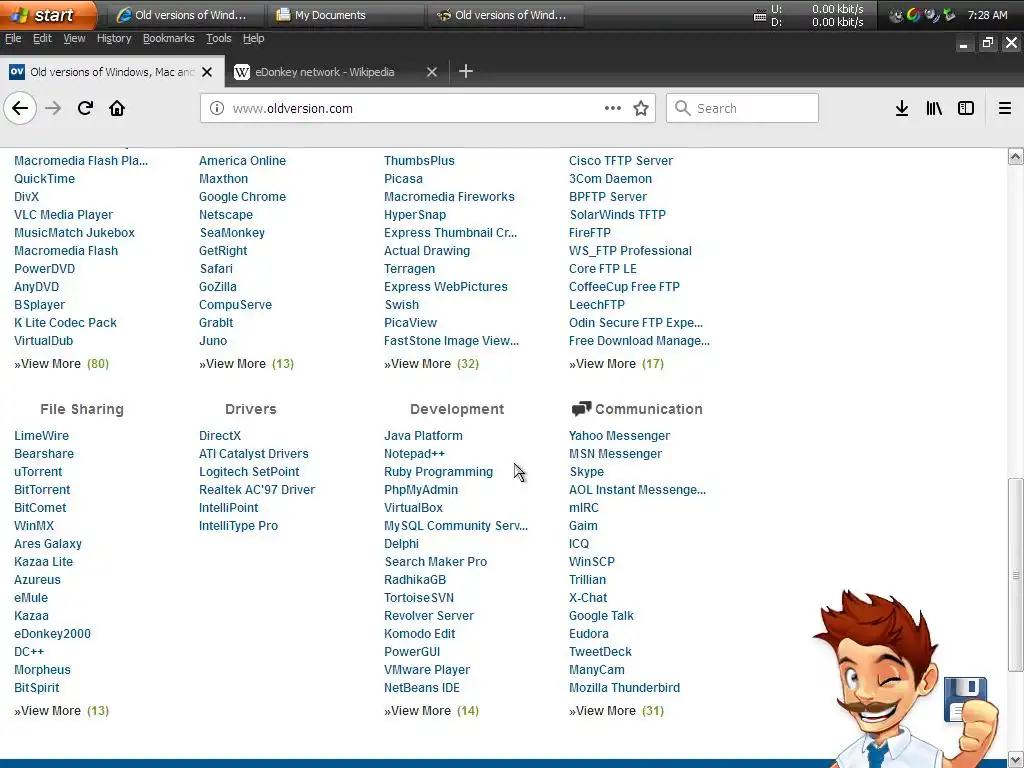1024x768 pixels.
Task: Open the Realtek AC'97 Driver link
Action: tap(257, 490)
